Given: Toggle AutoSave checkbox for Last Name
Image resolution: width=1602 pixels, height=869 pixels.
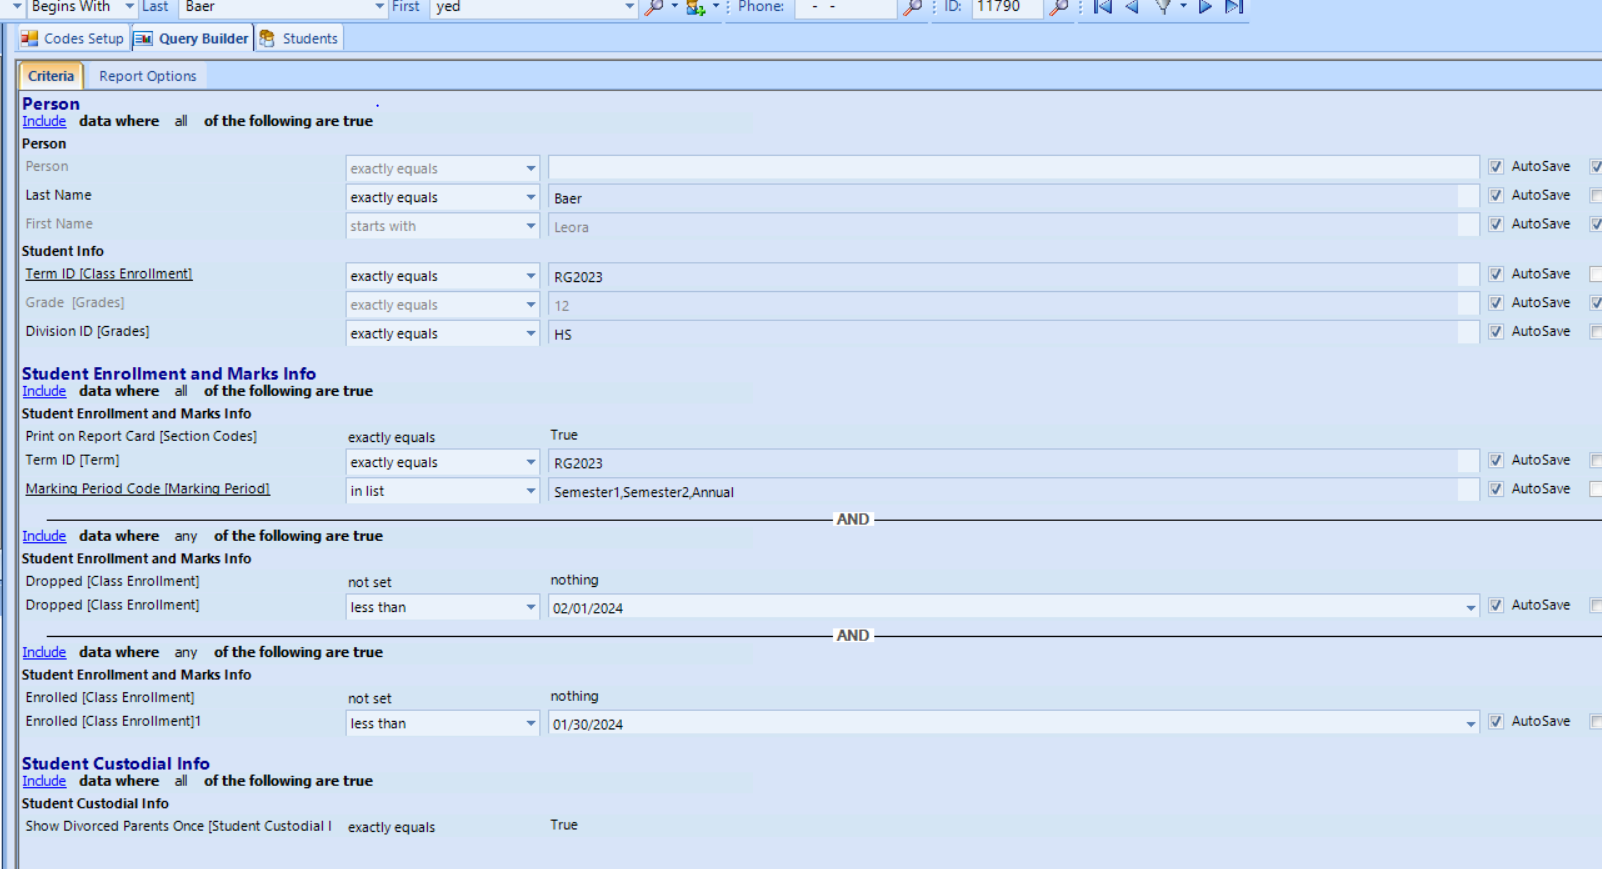Looking at the screenshot, I should point(1496,196).
